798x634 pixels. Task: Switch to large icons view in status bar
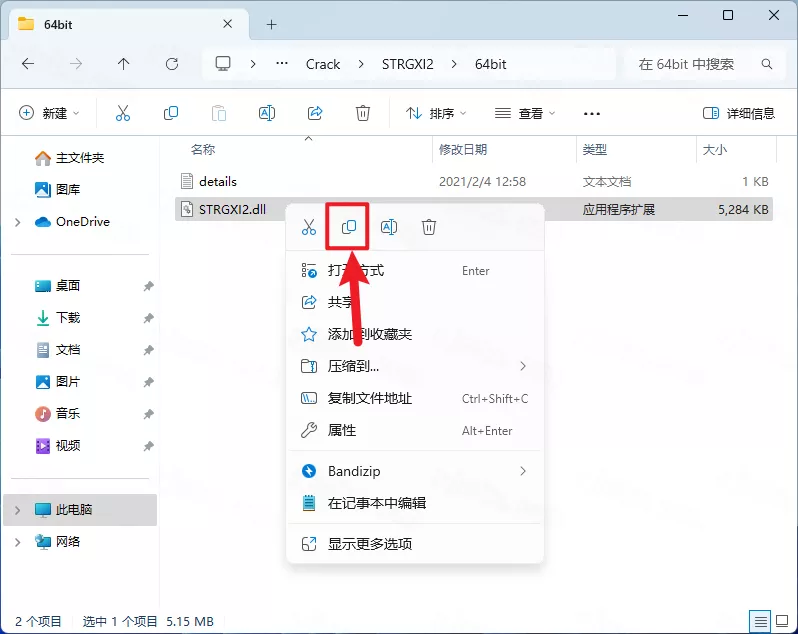[x=780, y=621]
